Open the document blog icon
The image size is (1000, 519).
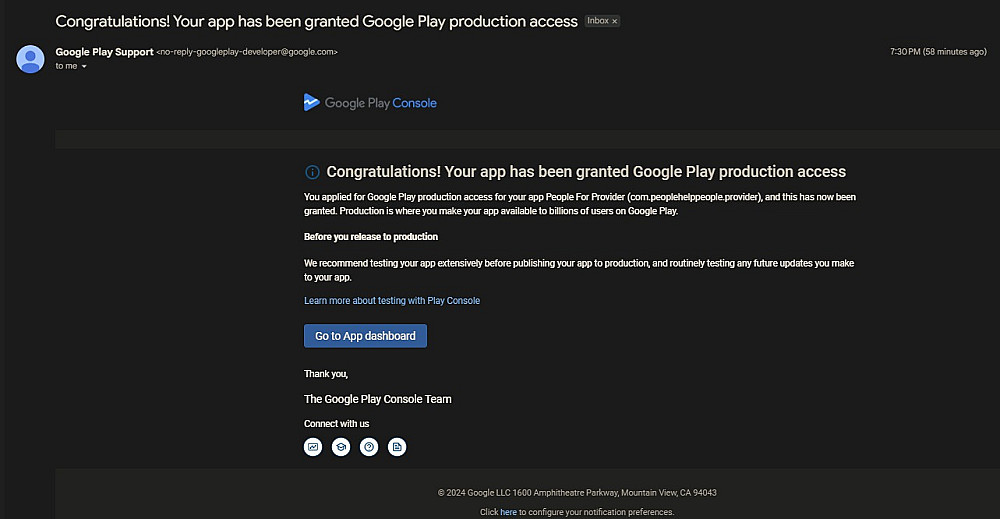[397, 447]
